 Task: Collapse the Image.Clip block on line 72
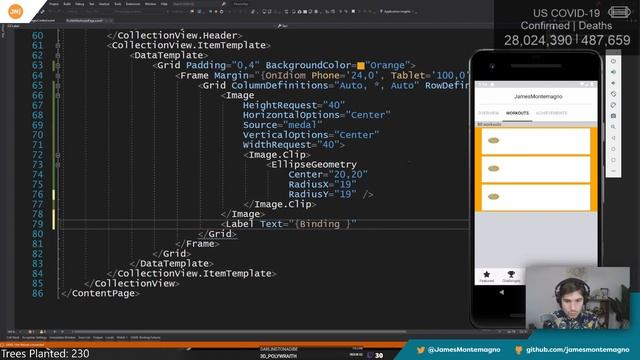58,155
